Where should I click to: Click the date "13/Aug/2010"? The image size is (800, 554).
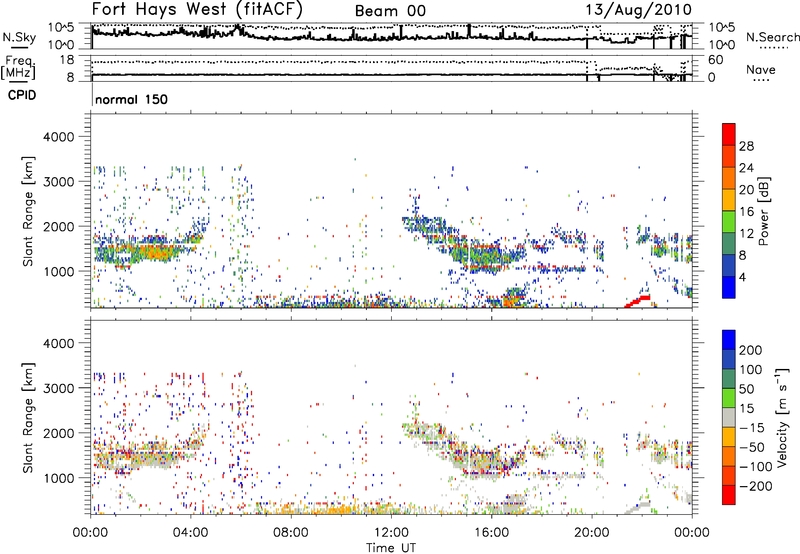point(638,10)
